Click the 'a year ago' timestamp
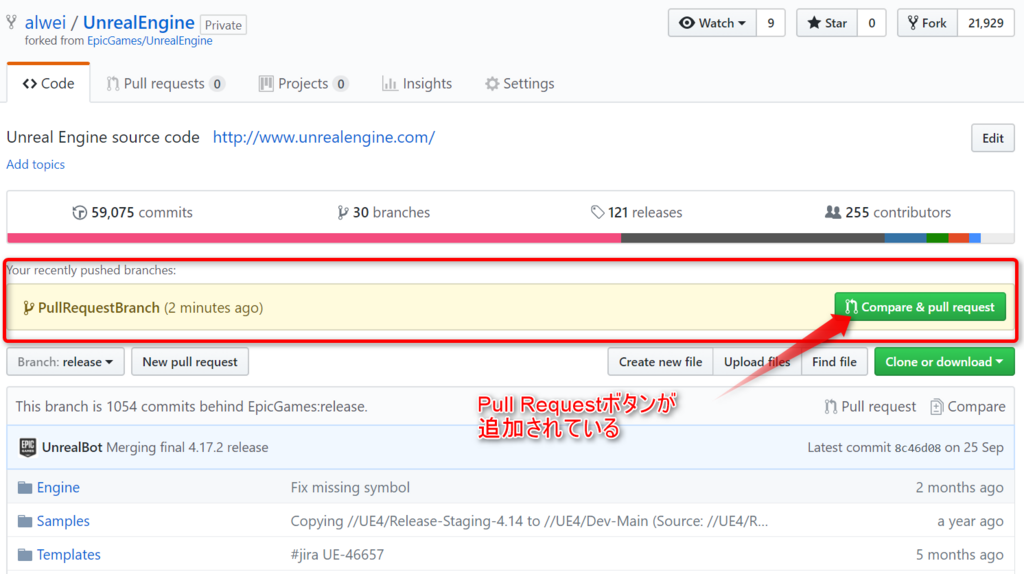1024x574 pixels. pos(970,521)
